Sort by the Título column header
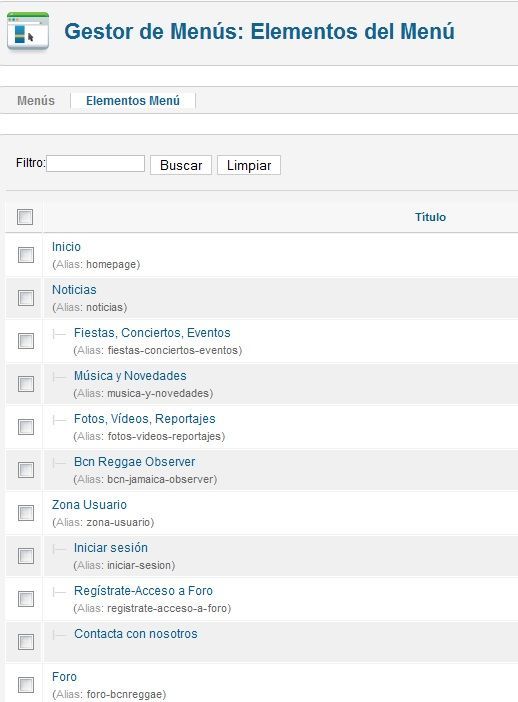The height and width of the screenshot is (702, 518). tap(430, 217)
